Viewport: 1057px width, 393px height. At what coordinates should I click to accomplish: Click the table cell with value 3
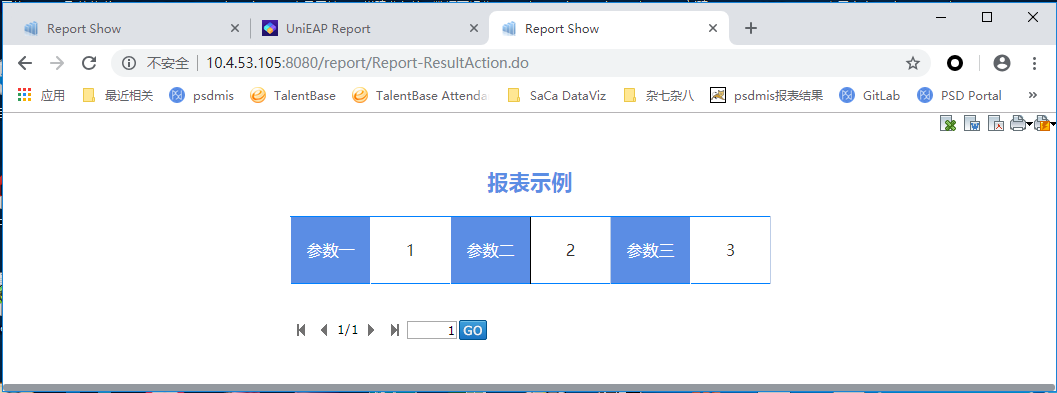(730, 250)
